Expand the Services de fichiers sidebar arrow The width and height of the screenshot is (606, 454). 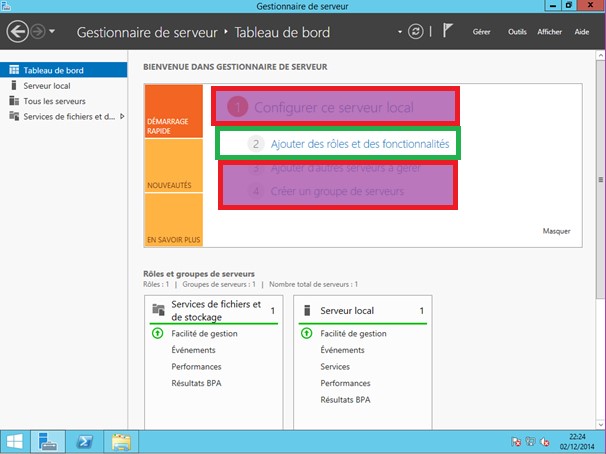point(122,116)
